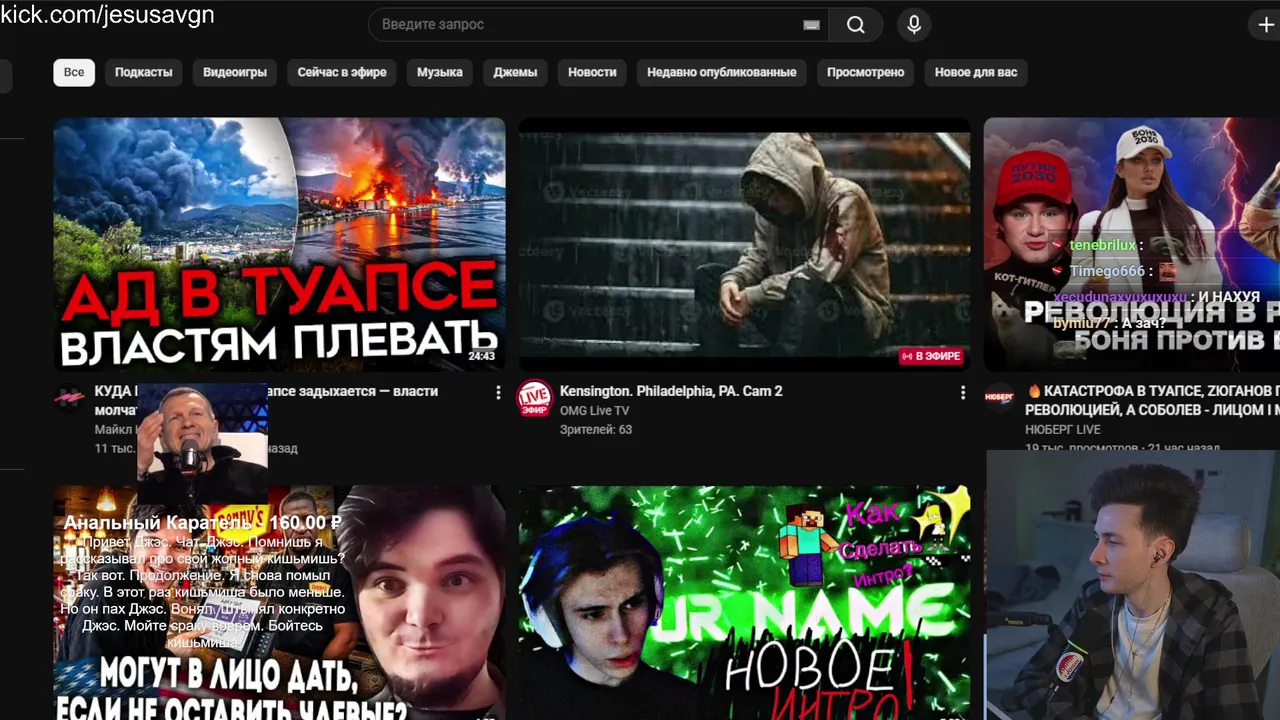Click the 24:43 duration label

click(482, 356)
